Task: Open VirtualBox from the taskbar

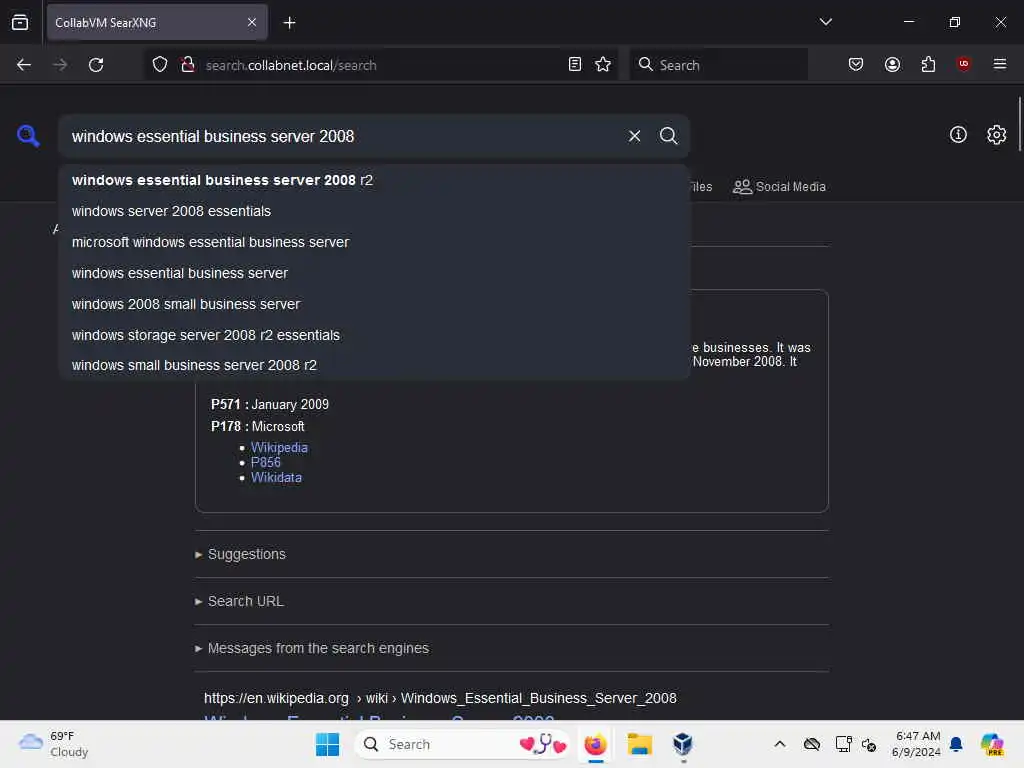Action: 682,744
